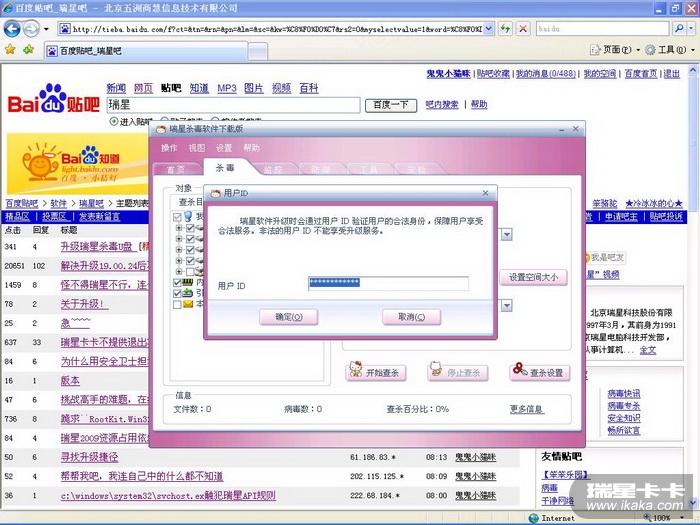
Task: Click the memory chip icon in scan tree
Action: [x=188, y=282]
